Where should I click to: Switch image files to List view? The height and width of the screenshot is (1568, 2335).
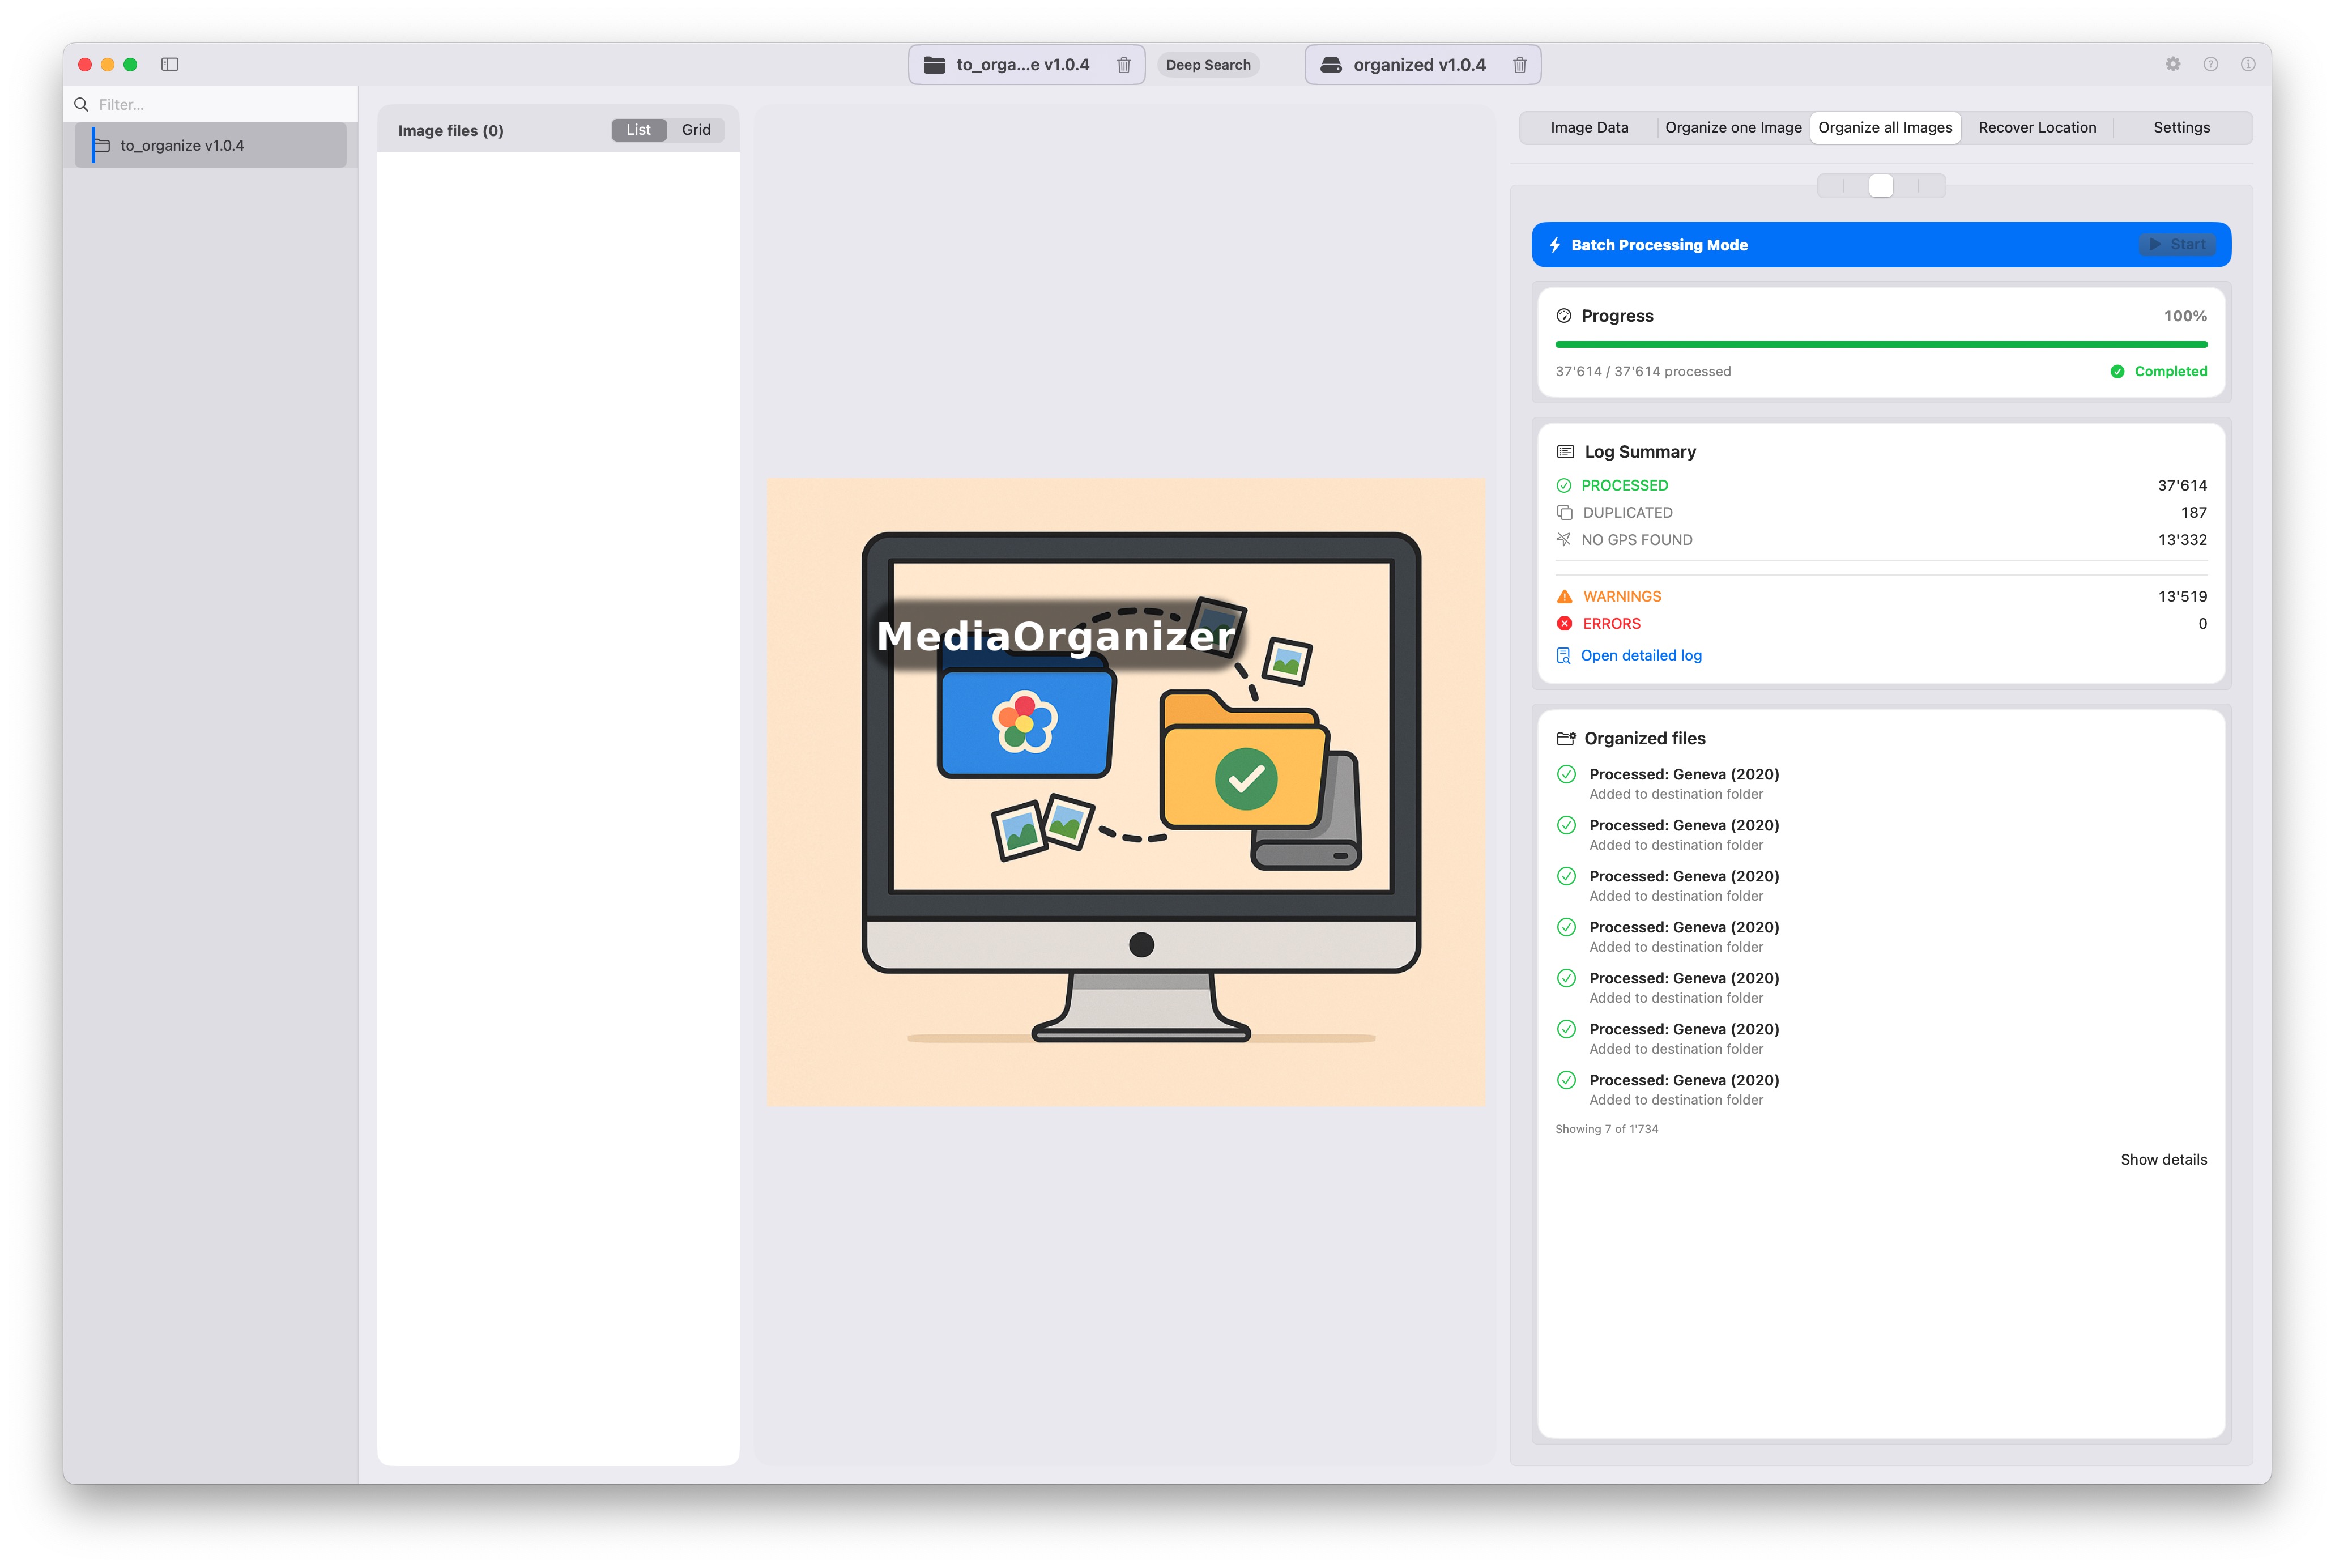[x=638, y=130]
